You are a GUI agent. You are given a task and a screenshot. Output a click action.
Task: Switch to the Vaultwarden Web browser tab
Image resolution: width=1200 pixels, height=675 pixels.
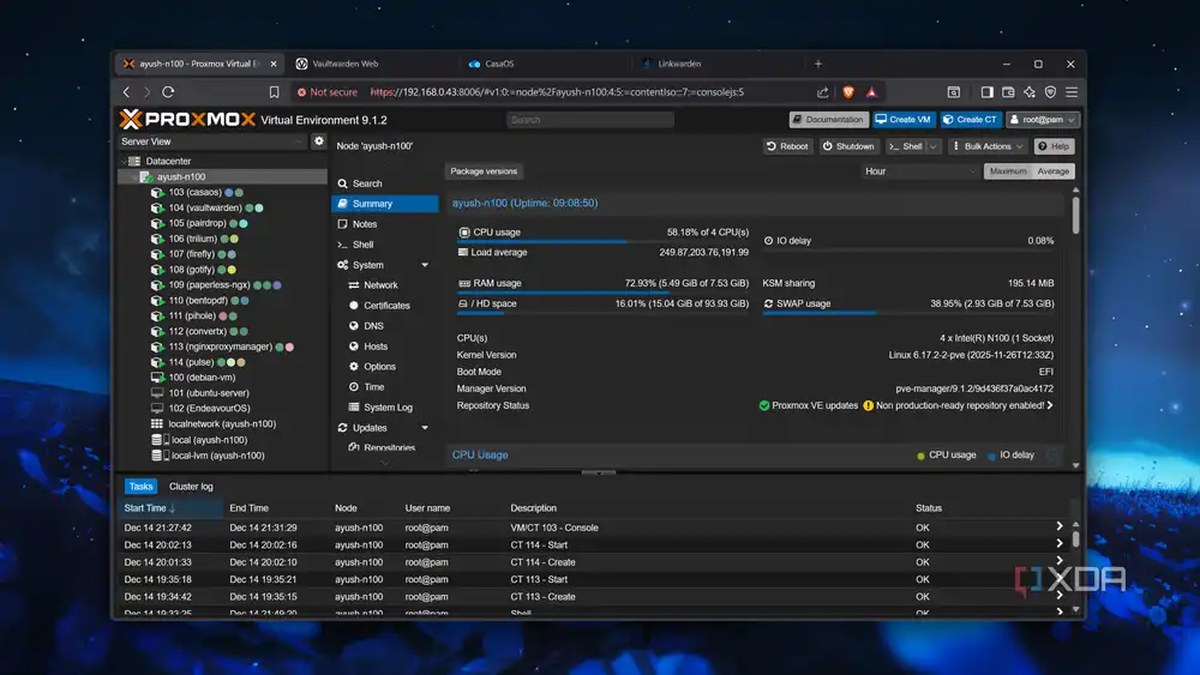pyautogui.click(x=372, y=64)
